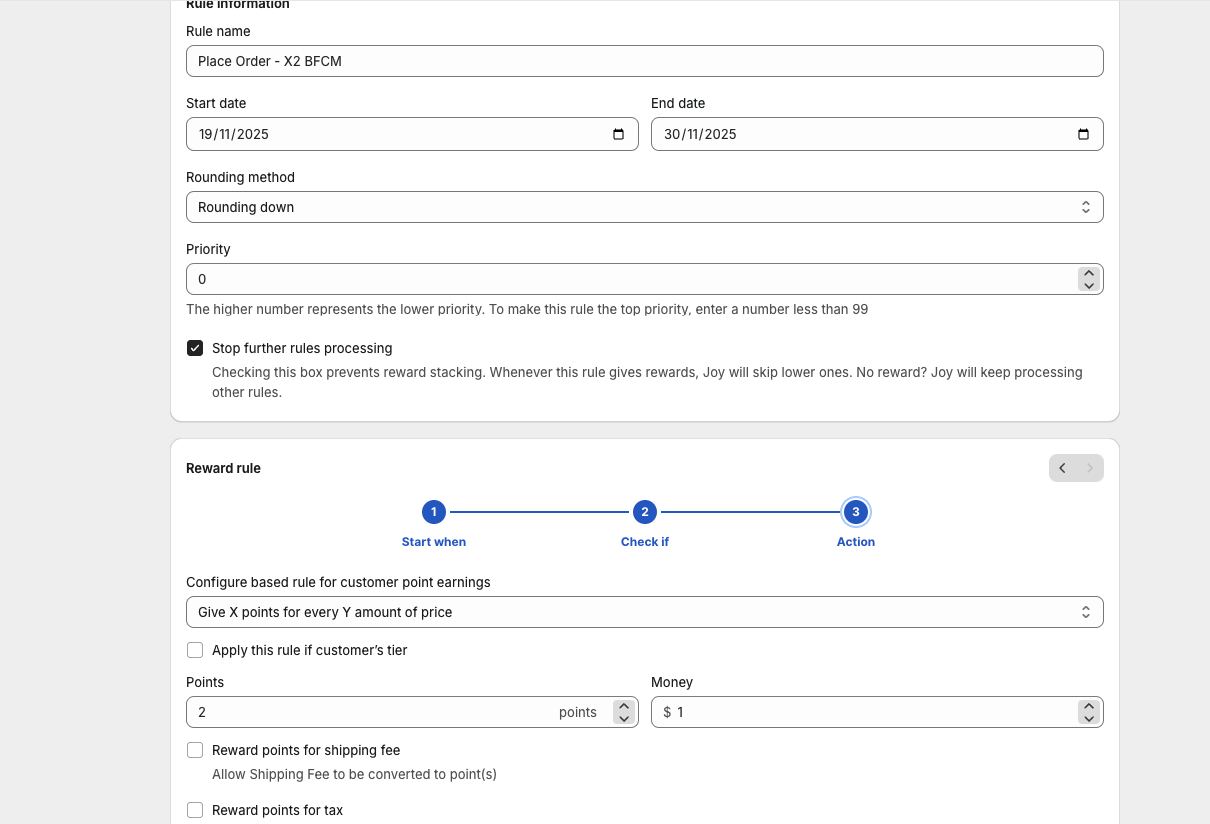
Task: Click the previous step arrow in Reward rule
Action: (x=1063, y=468)
